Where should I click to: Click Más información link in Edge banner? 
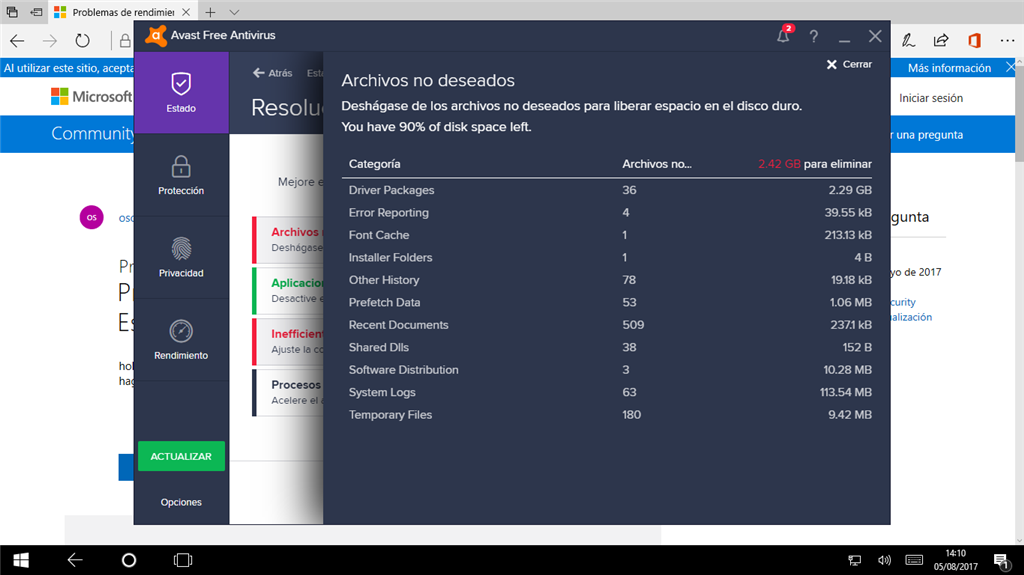[949, 68]
